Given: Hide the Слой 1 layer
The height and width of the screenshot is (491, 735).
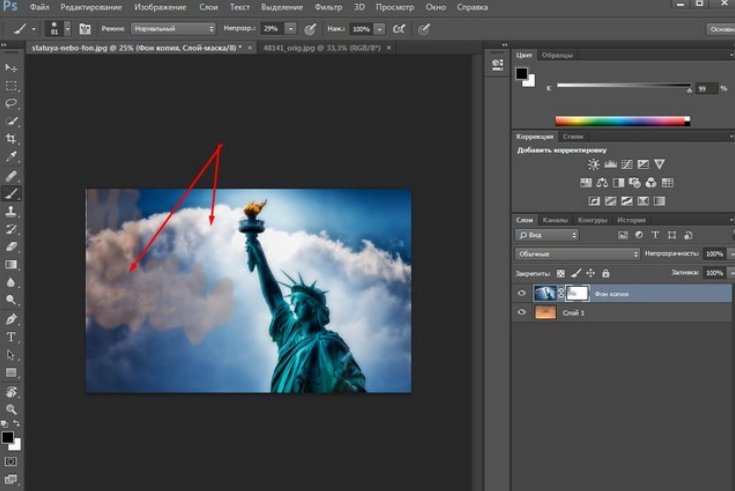Looking at the screenshot, I should click(522, 312).
